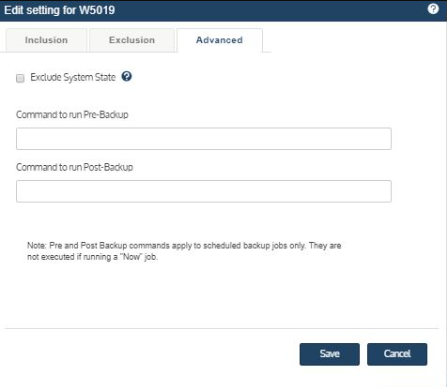Click the Exclude System State label text
The width and height of the screenshot is (447, 387).
[73, 77]
